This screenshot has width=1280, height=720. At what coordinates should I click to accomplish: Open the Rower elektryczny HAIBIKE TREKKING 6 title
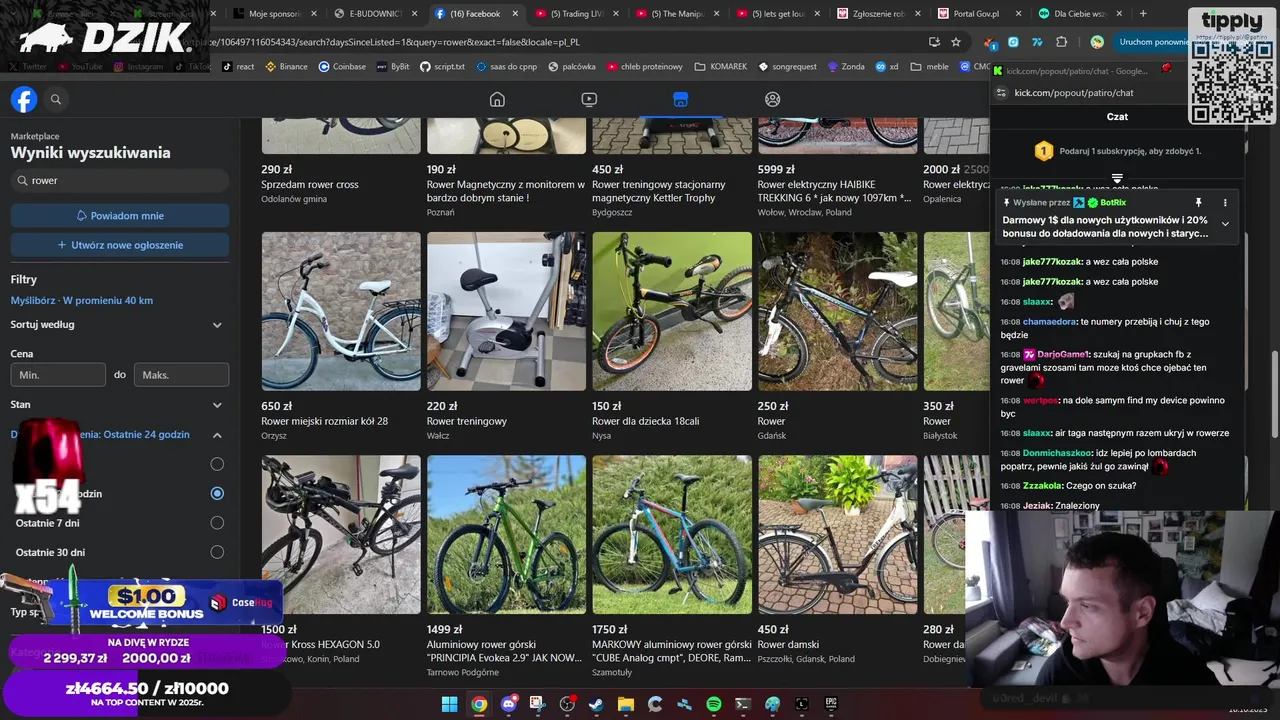click(x=835, y=191)
